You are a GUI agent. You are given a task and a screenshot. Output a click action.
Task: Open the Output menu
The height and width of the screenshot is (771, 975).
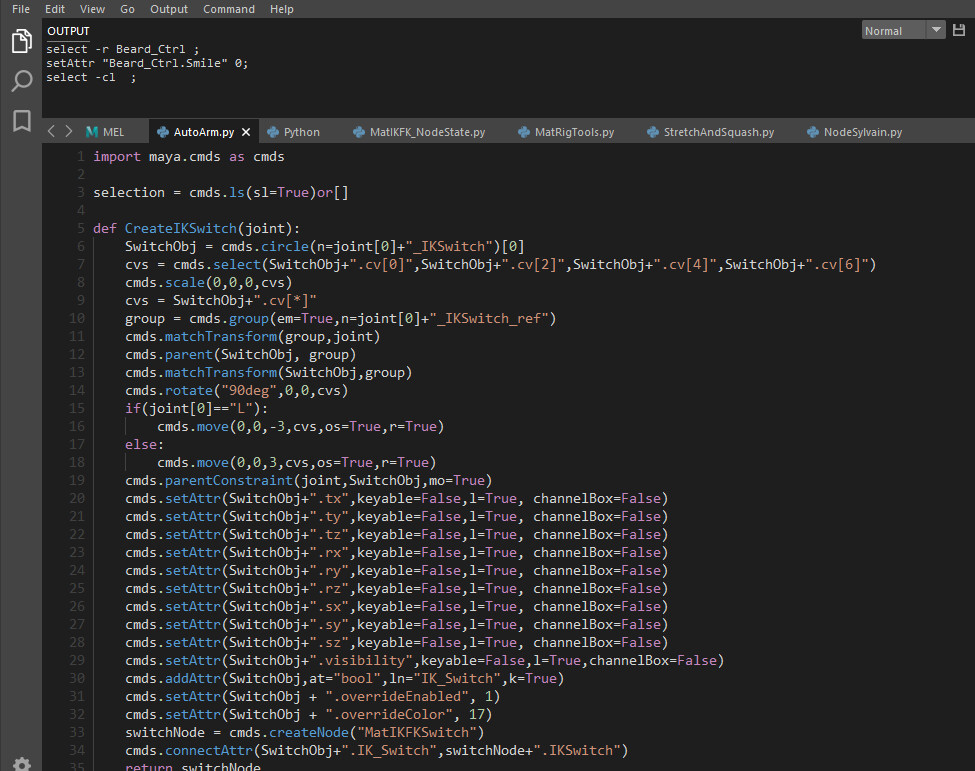coord(169,9)
